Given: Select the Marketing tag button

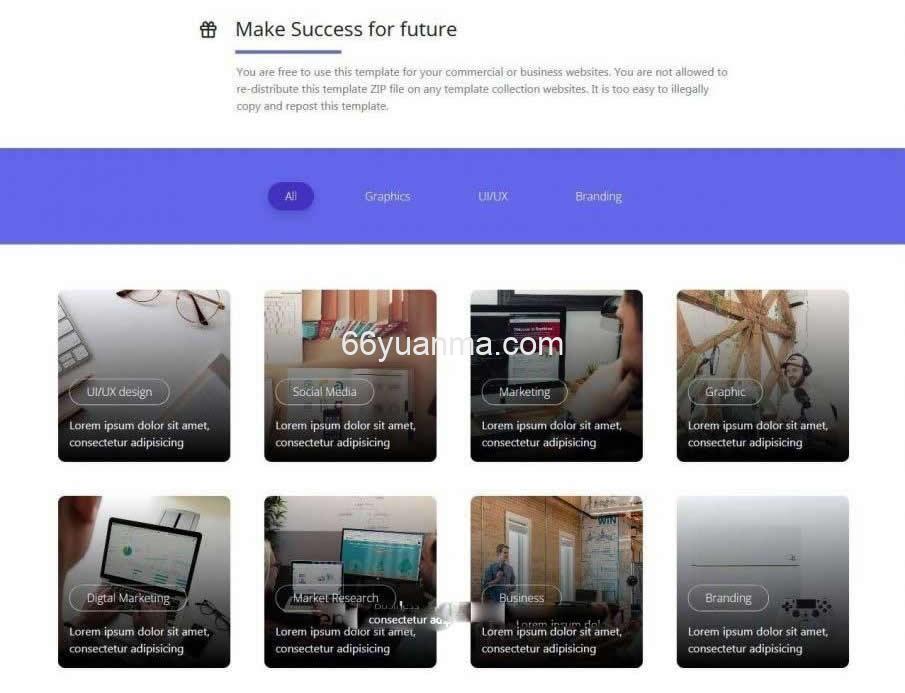Looking at the screenshot, I should point(525,392).
